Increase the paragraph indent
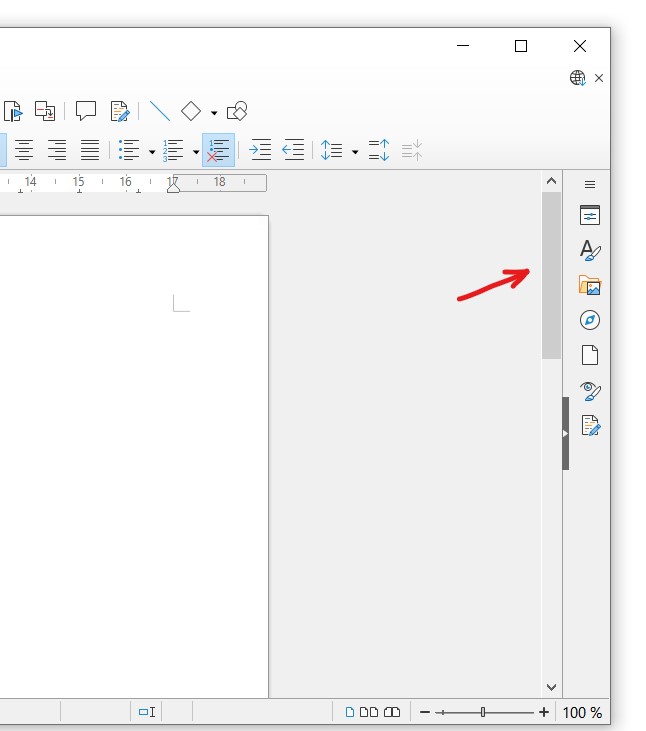Screen dimensions: 646x731 click(260, 150)
